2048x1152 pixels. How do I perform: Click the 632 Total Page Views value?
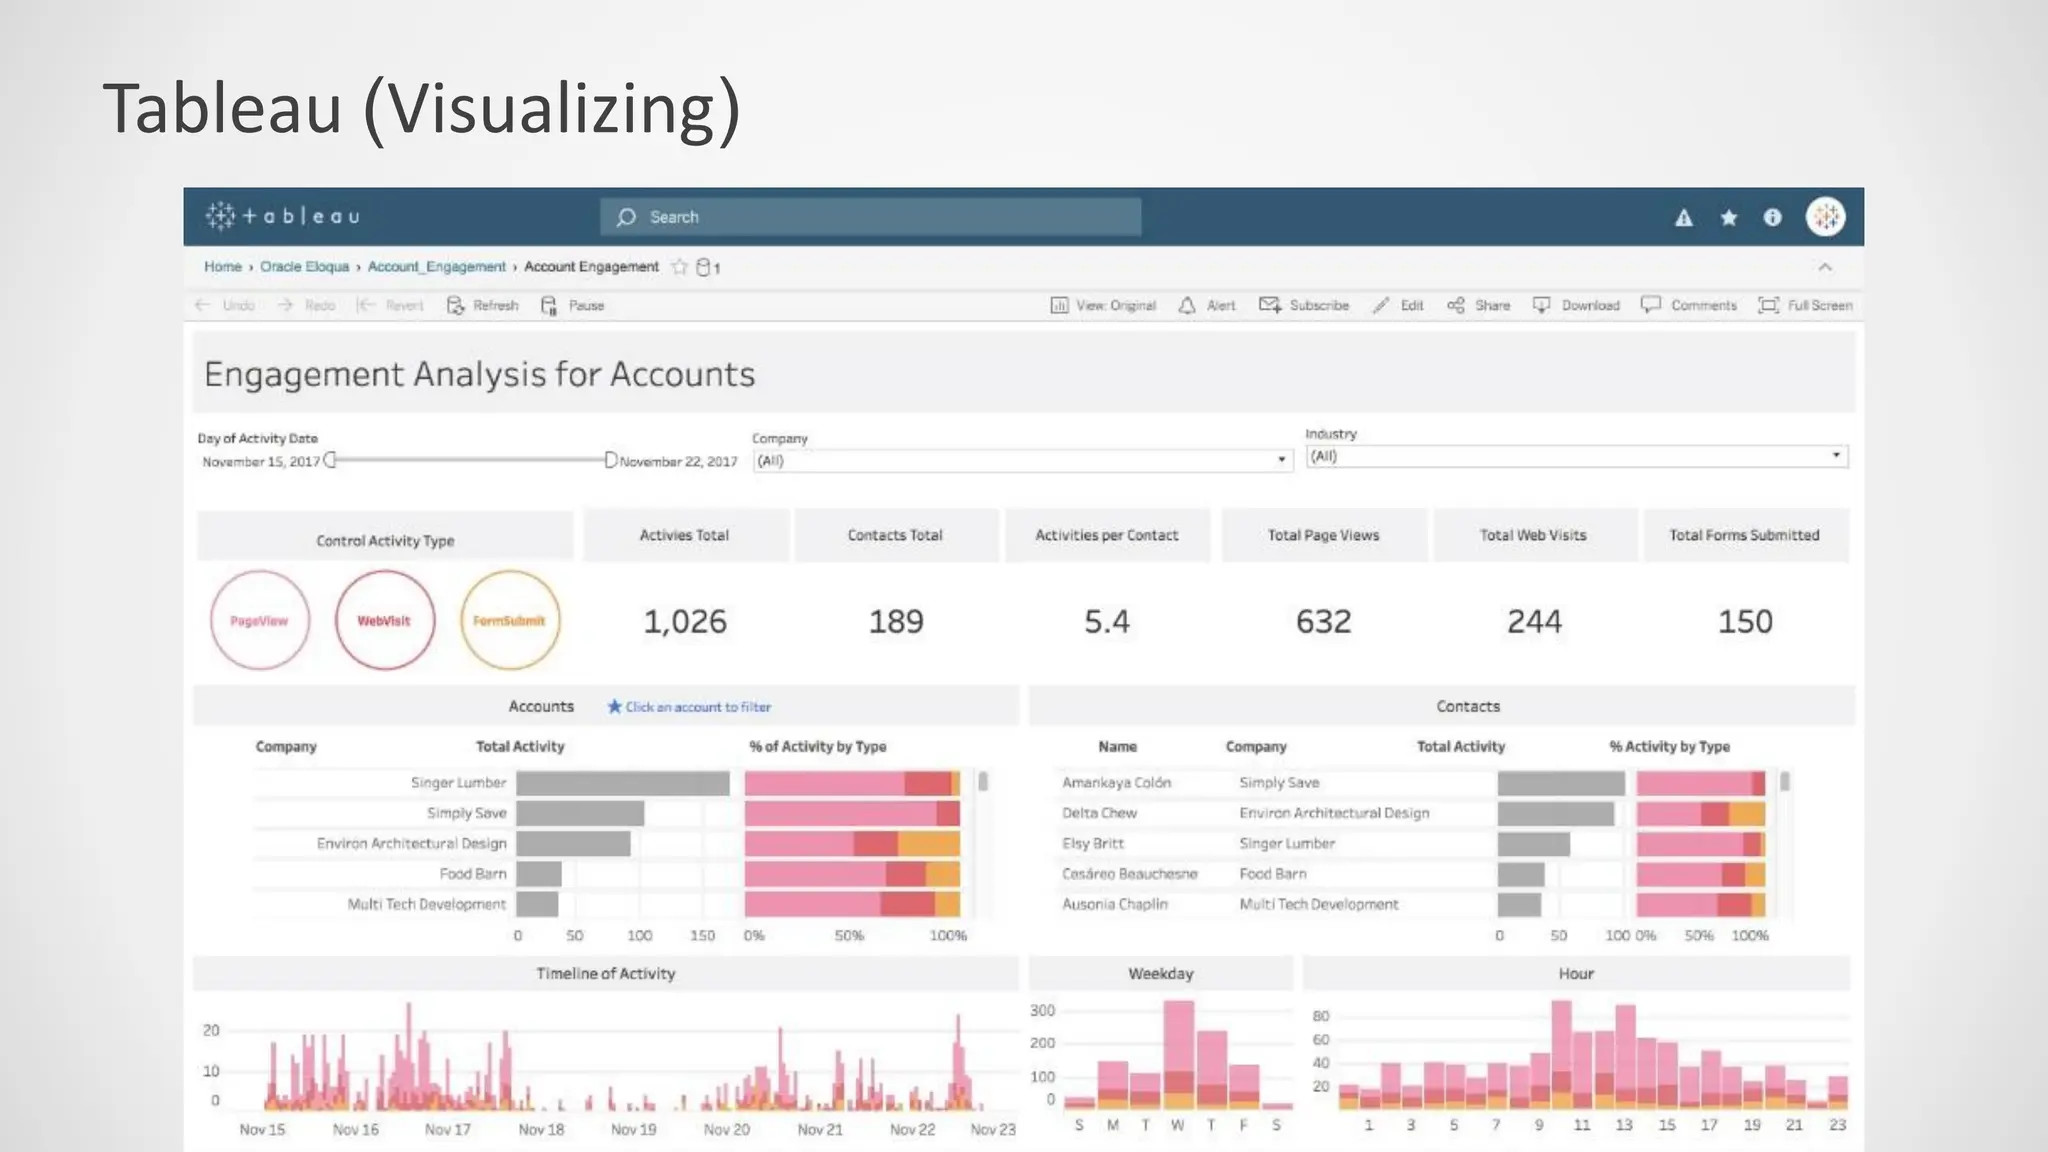pos(1323,622)
